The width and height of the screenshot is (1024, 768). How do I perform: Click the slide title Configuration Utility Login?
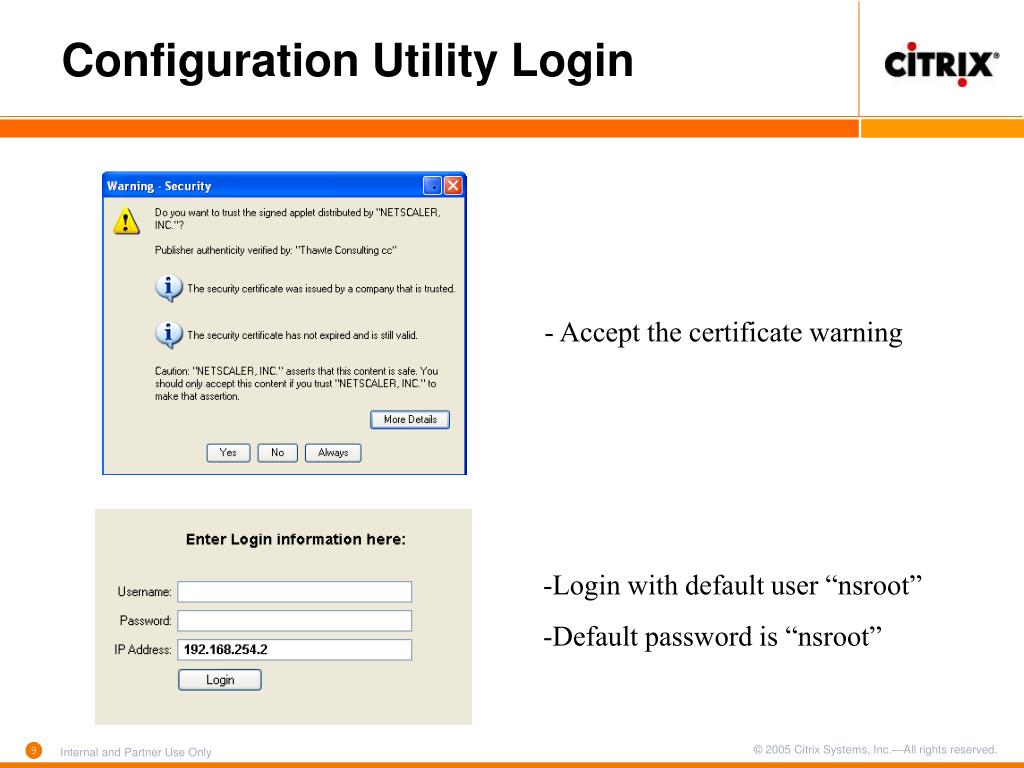click(348, 60)
